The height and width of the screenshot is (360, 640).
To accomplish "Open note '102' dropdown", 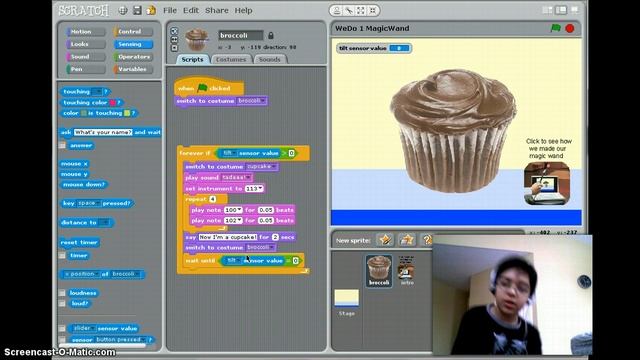I will tap(233, 220).
